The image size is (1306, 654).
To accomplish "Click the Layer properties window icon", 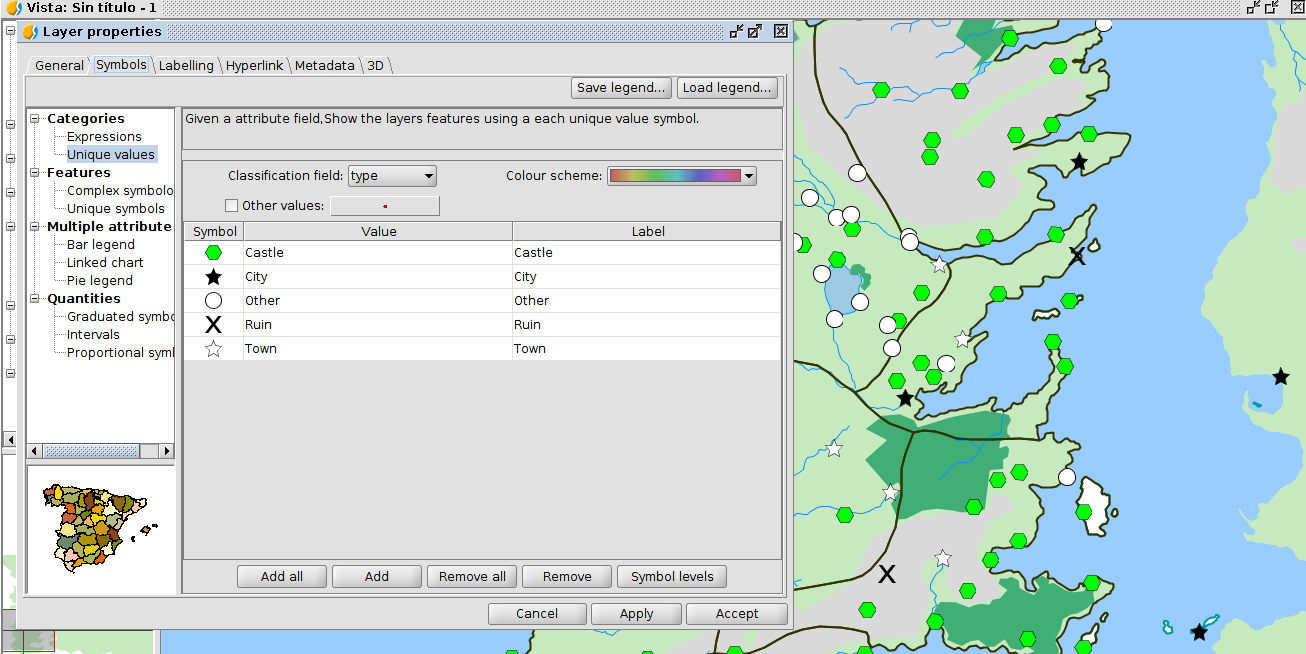I will click(30, 31).
